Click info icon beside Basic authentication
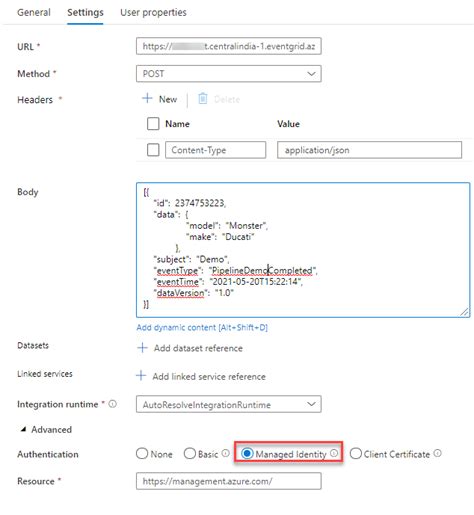 coord(226,453)
